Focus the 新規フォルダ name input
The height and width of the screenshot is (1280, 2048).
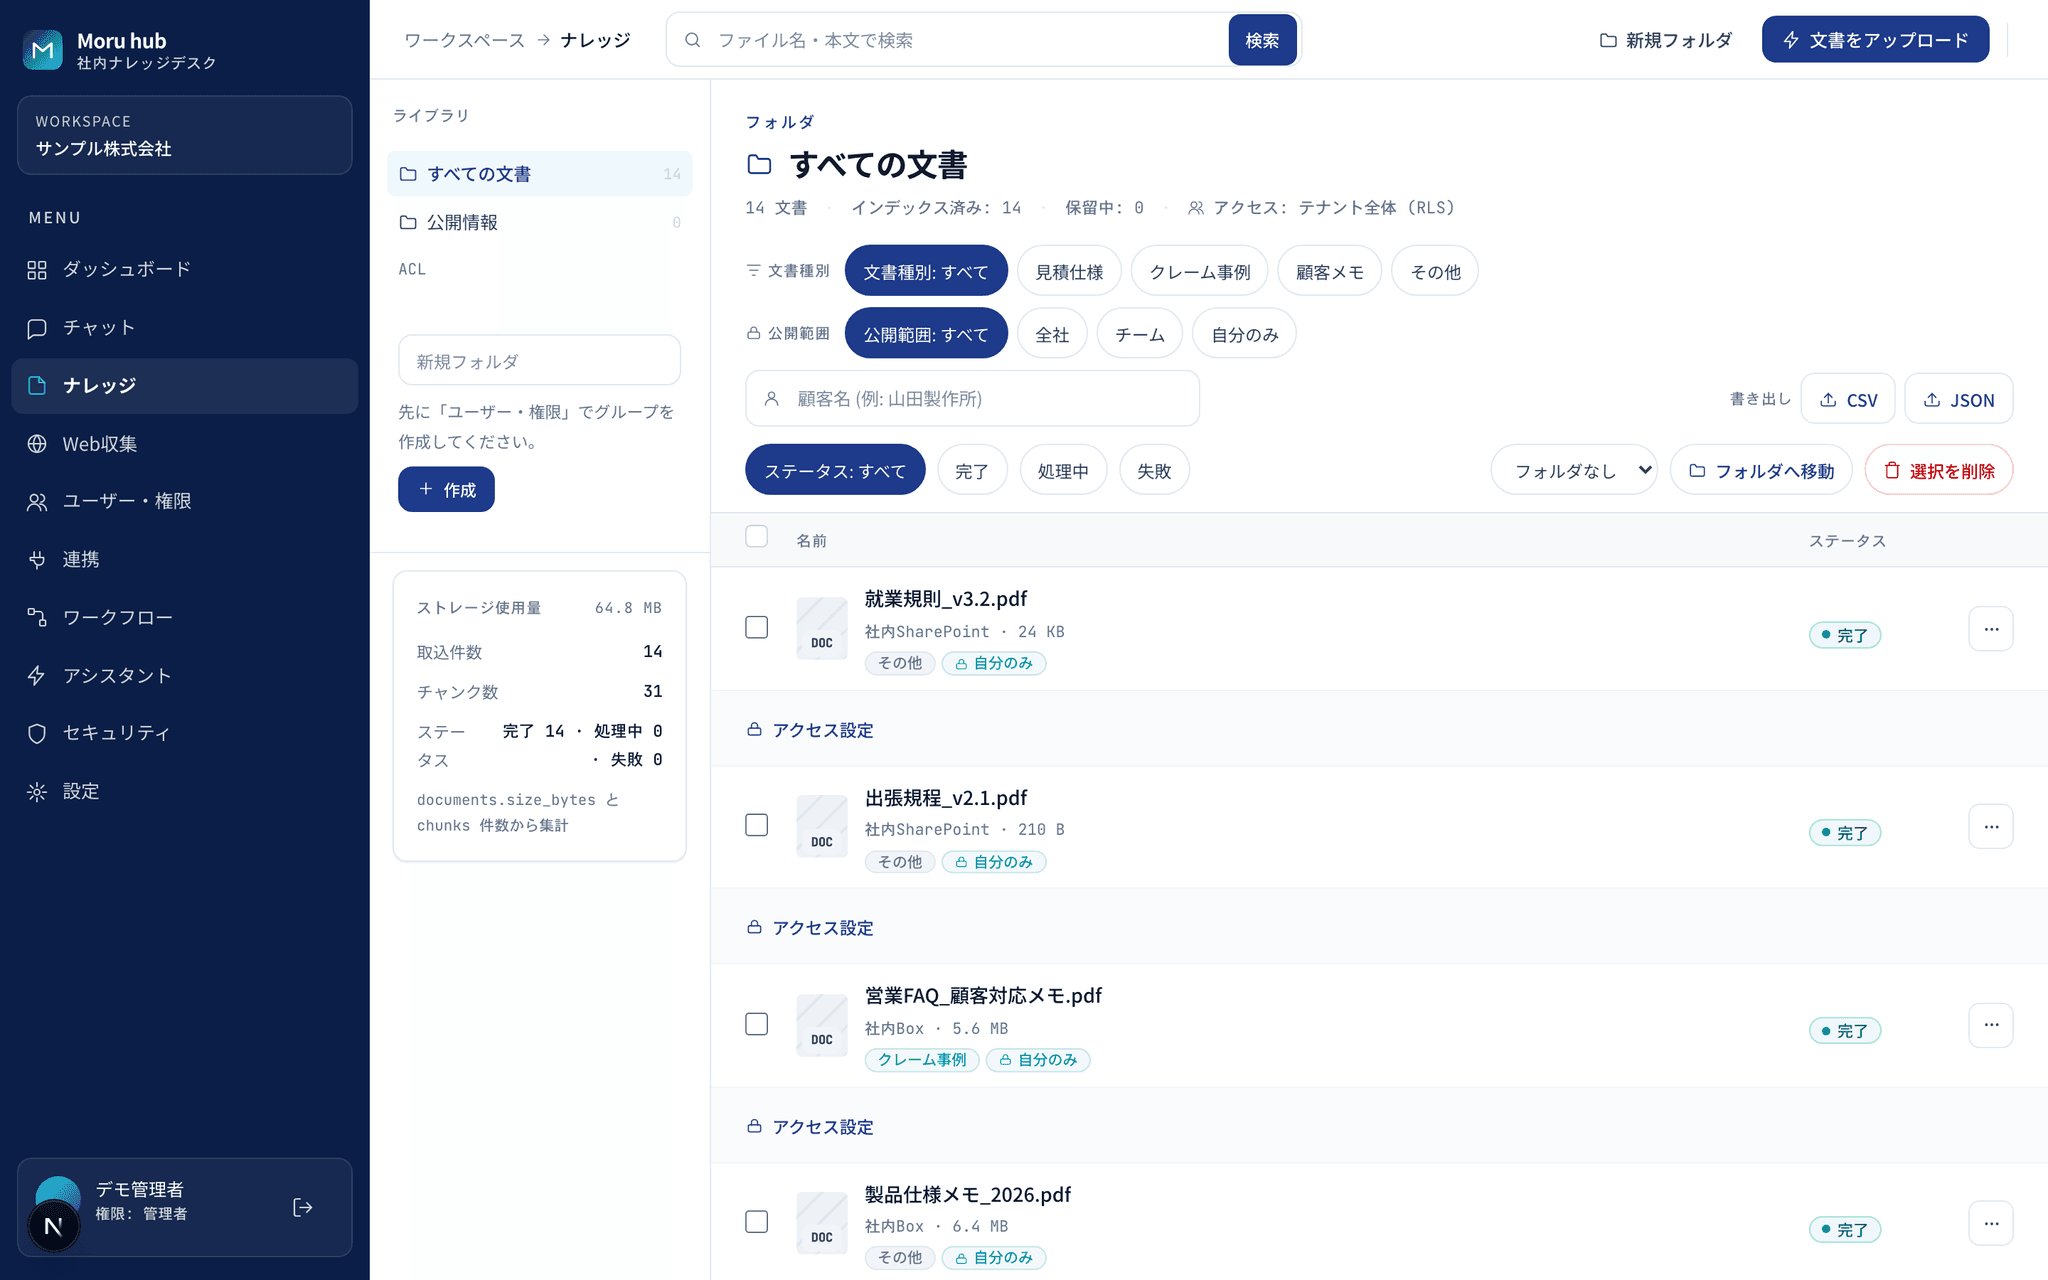pos(539,361)
